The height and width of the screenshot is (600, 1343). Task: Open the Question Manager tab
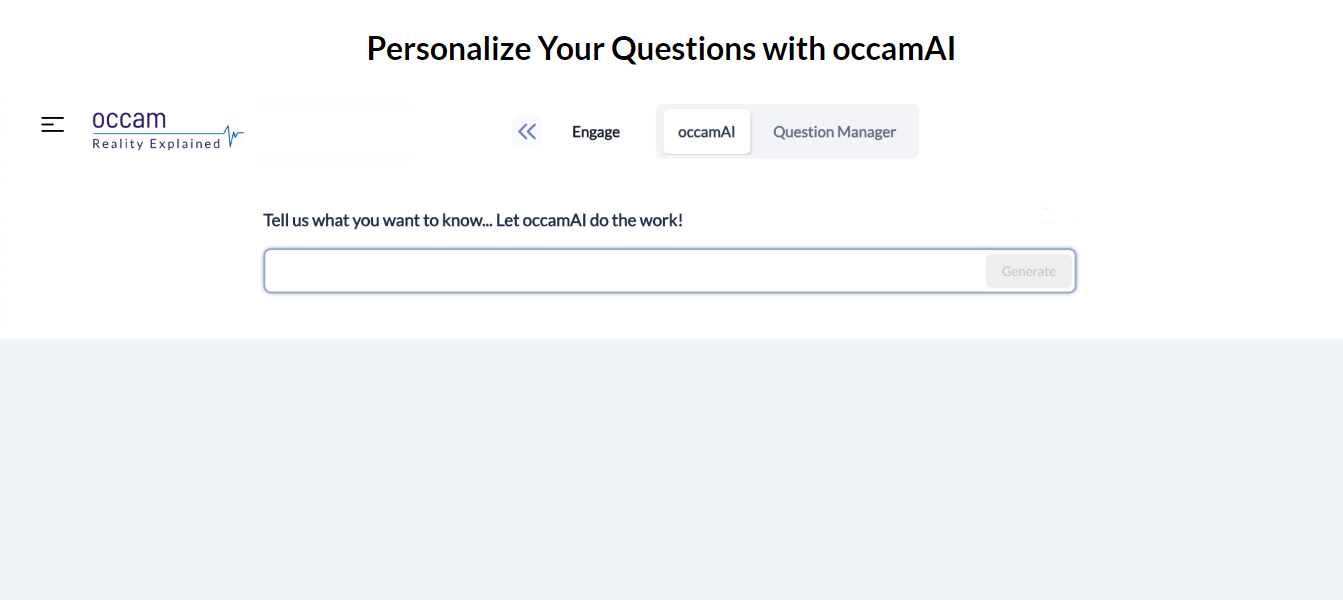coord(834,132)
